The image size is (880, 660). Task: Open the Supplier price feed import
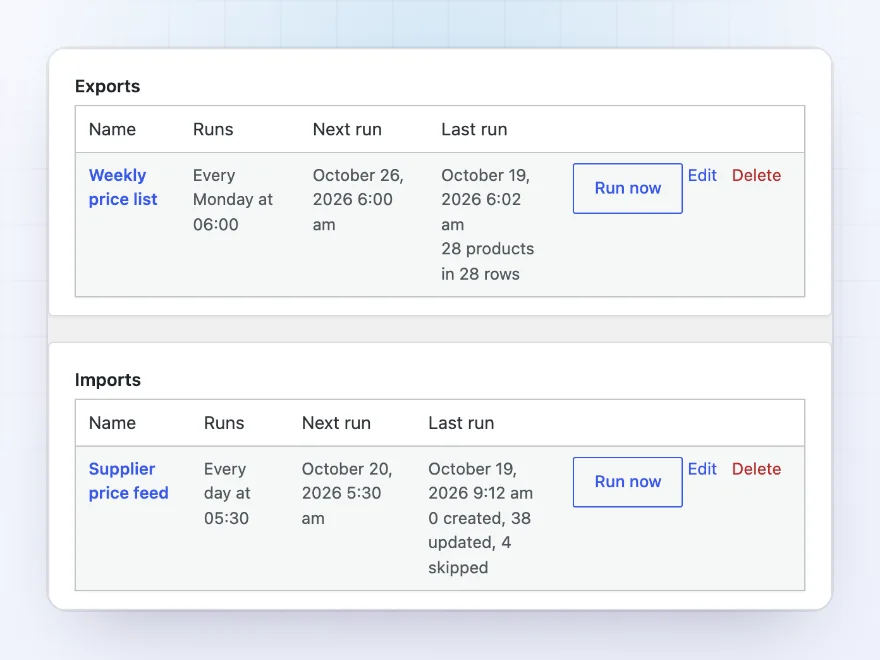tap(129, 481)
